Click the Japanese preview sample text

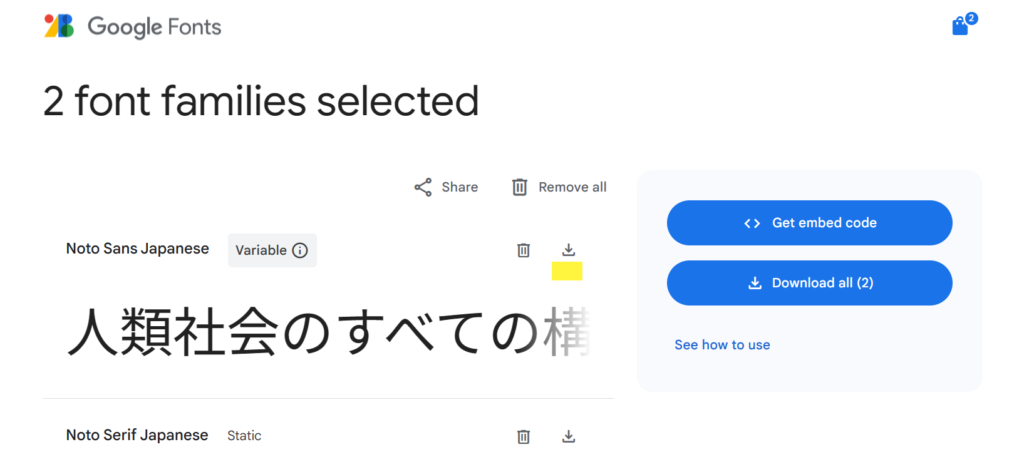coord(328,333)
